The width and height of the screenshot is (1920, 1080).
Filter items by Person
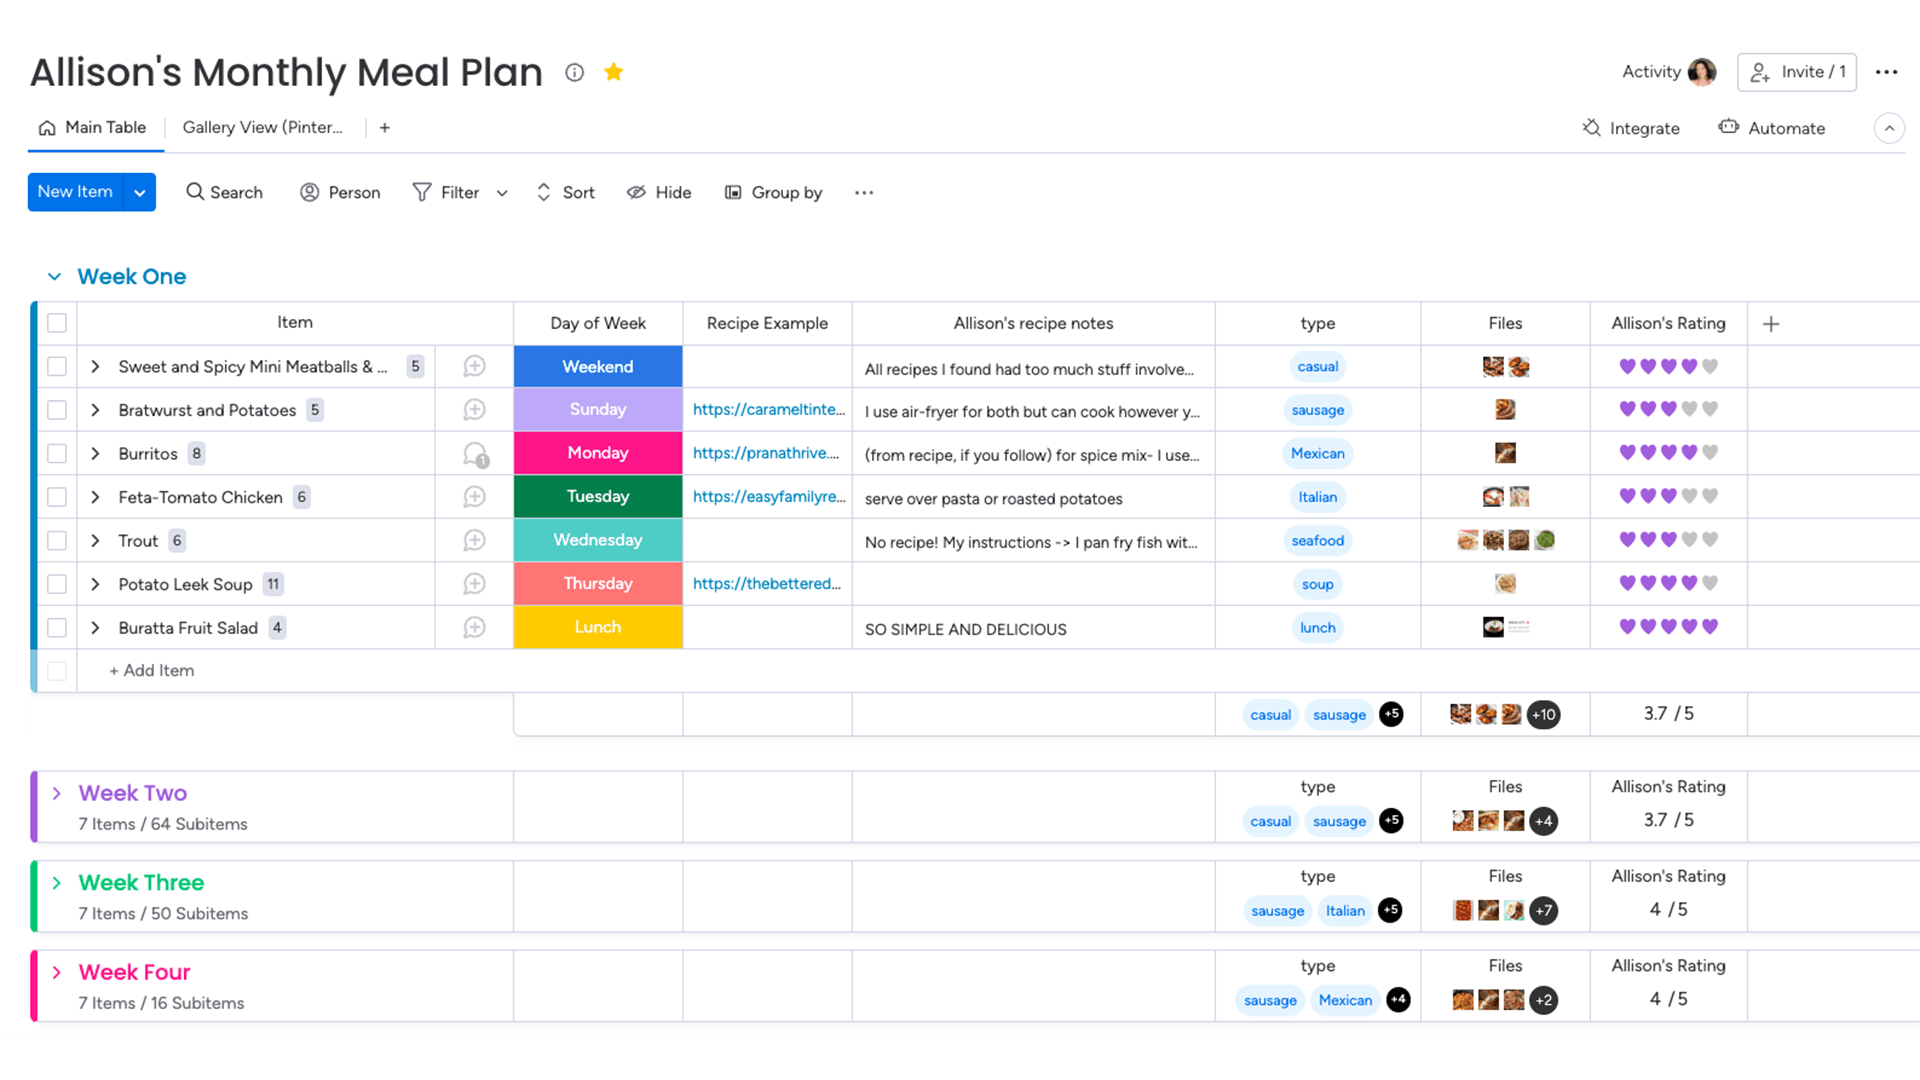coord(340,192)
